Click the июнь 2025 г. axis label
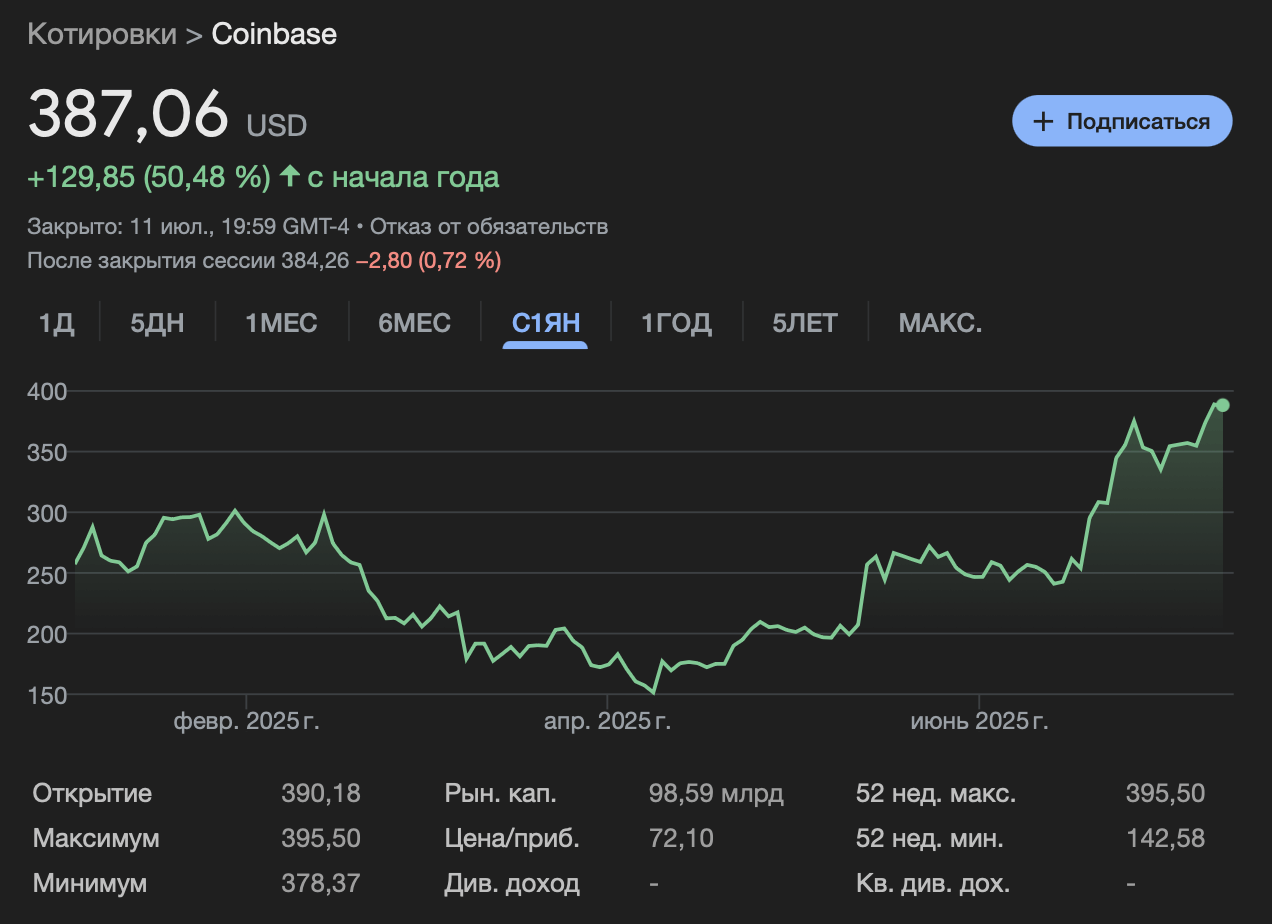 tap(979, 722)
